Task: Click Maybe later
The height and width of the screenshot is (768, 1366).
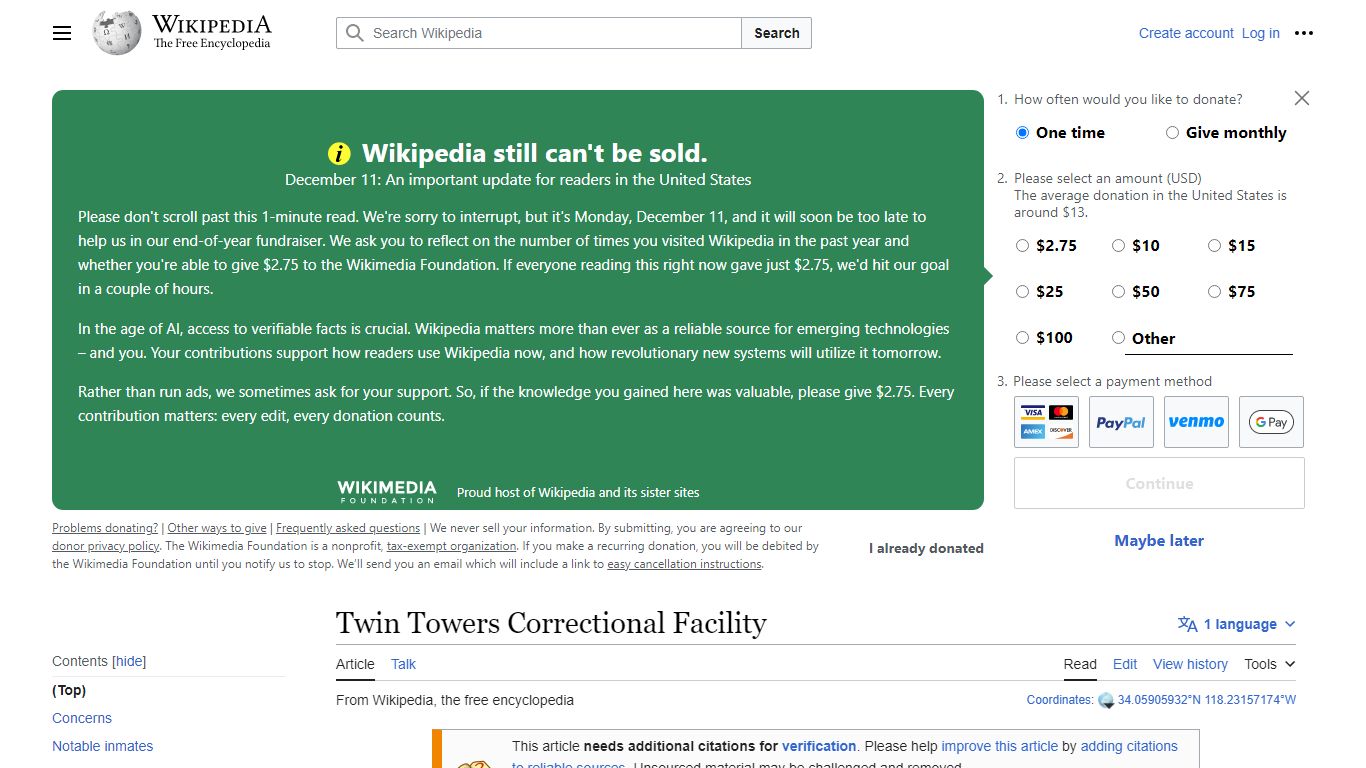Action: (x=1159, y=541)
